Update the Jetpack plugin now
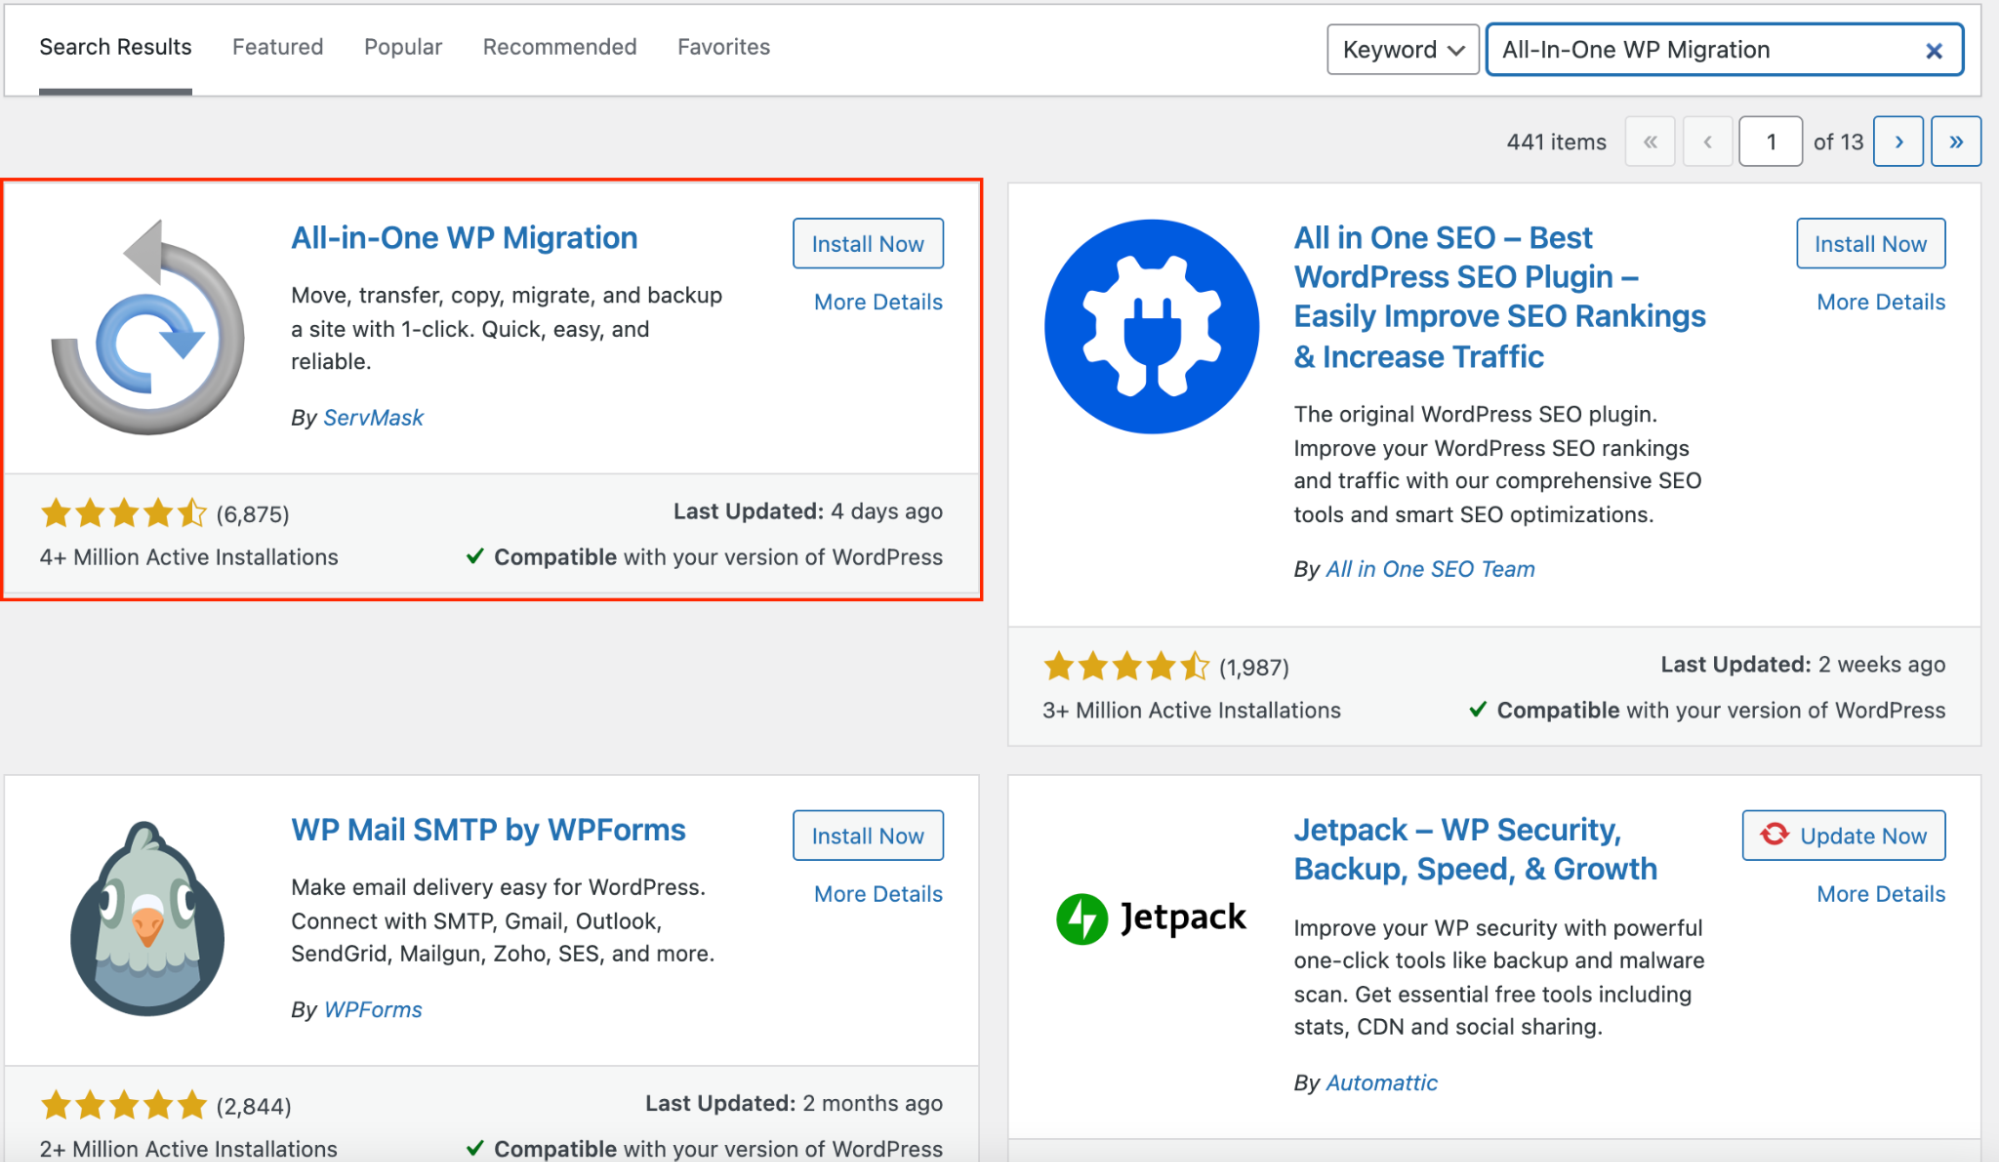Viewport: 1999px width, 1162px height. [x=1843, y=835]
